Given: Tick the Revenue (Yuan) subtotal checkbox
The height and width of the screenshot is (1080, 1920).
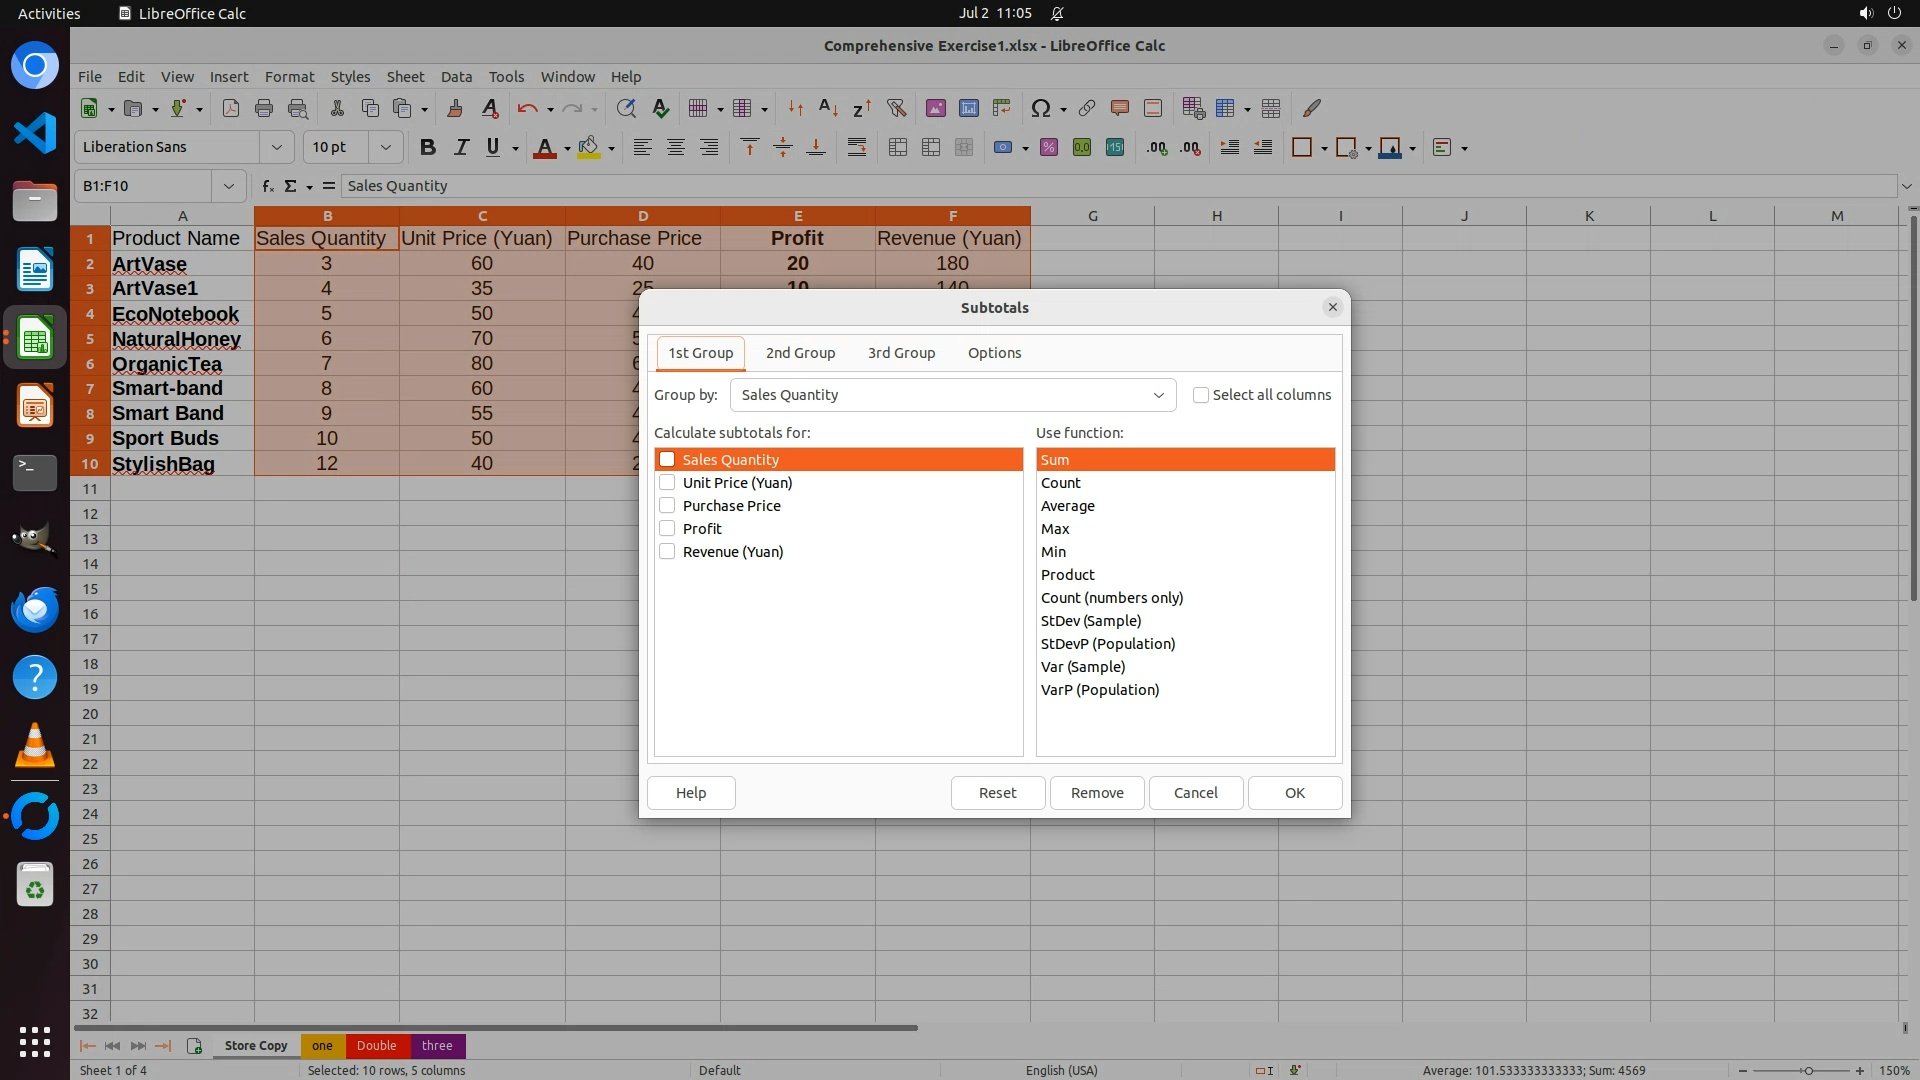Looking at the screenshot, I should point(667,551).
